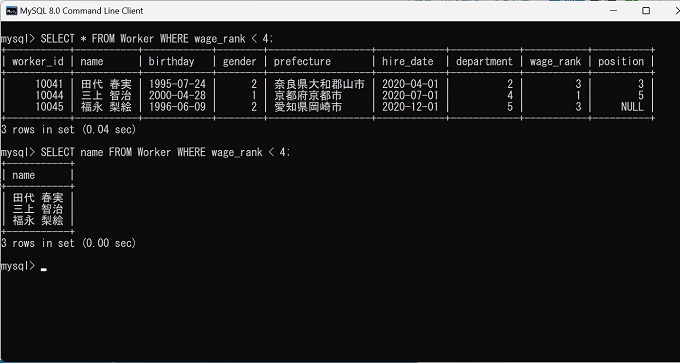The width and height of the screenshot is (680, 363).
Task: Click the MySQL window icon in title bar
Action: (x=11, y=10)
